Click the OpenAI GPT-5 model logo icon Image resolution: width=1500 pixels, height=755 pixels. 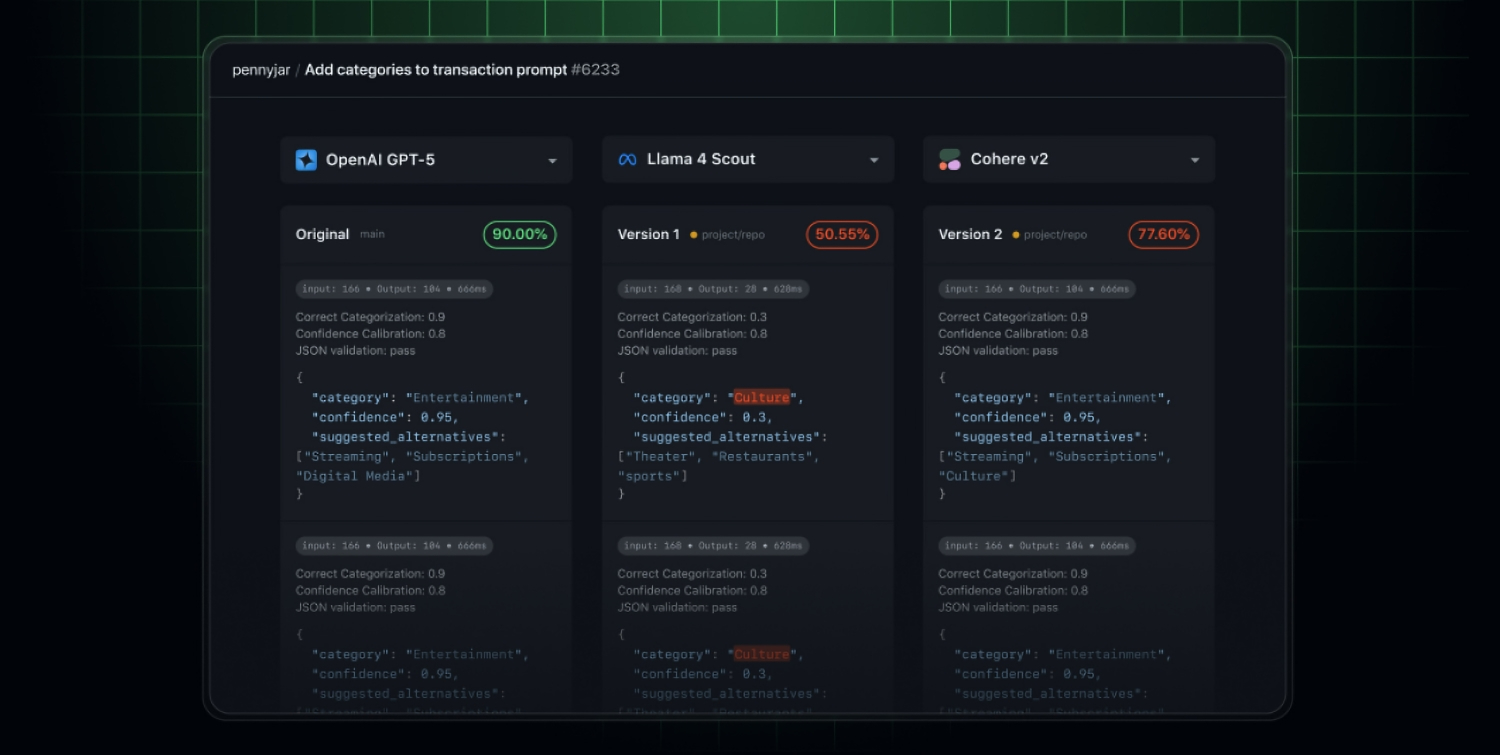306,160
